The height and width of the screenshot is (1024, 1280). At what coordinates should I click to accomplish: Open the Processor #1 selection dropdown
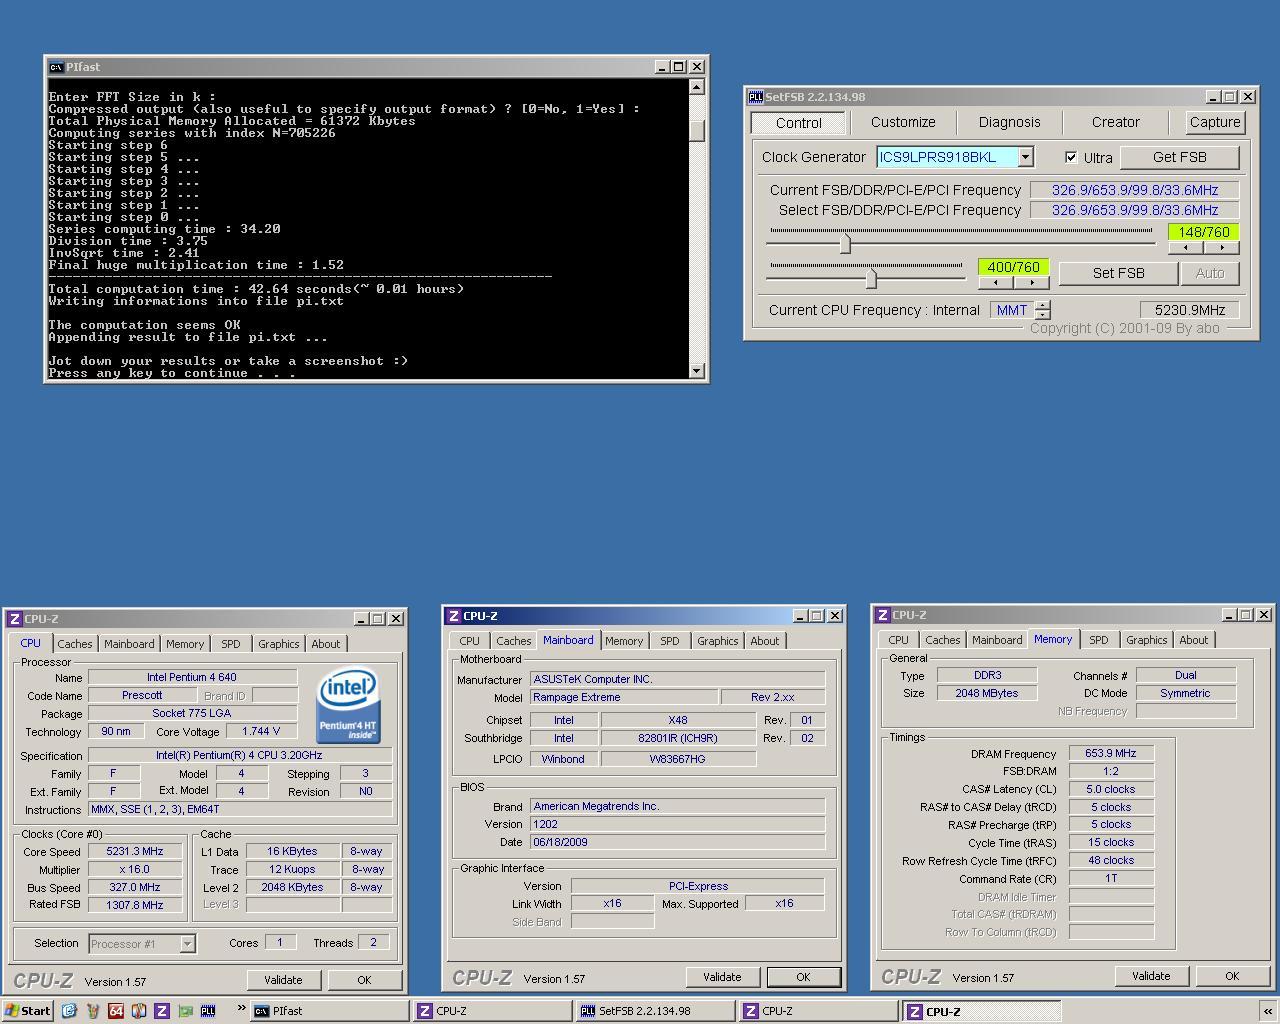187,944
